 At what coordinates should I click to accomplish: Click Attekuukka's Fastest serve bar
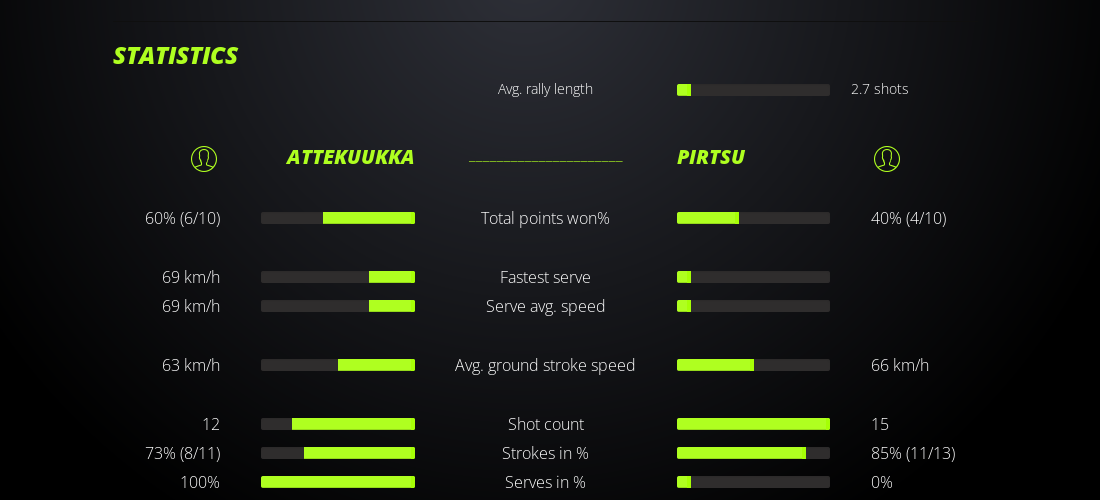tap(338, 277)
